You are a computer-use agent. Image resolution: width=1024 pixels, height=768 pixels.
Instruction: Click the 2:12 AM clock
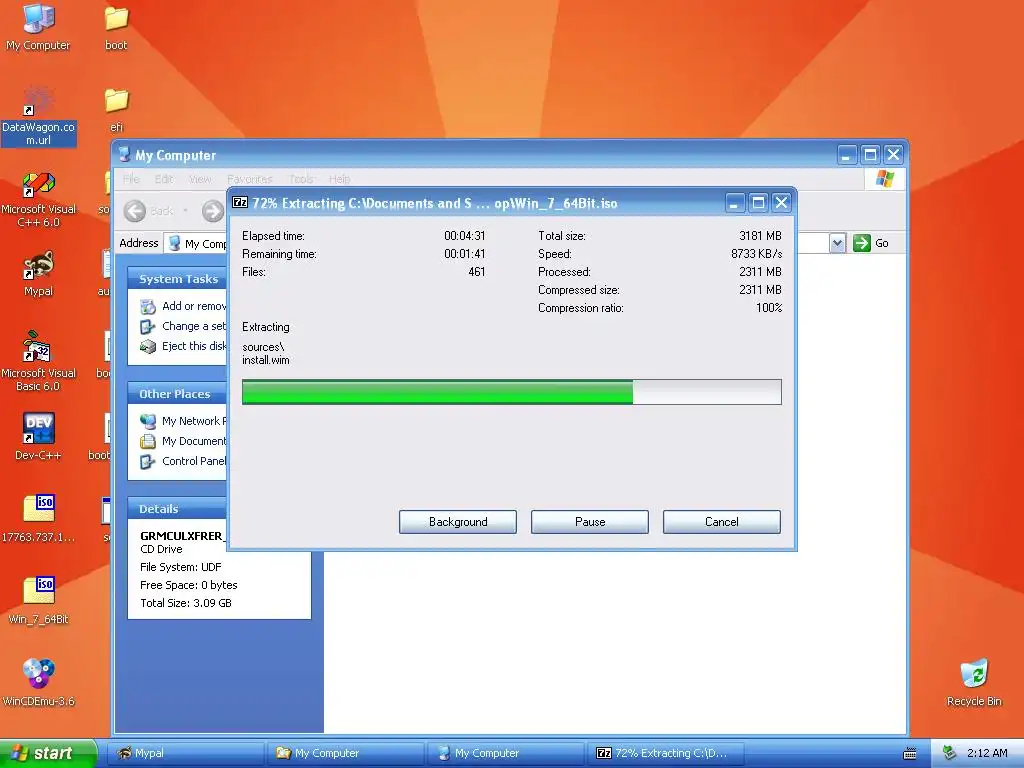(987, 753)
